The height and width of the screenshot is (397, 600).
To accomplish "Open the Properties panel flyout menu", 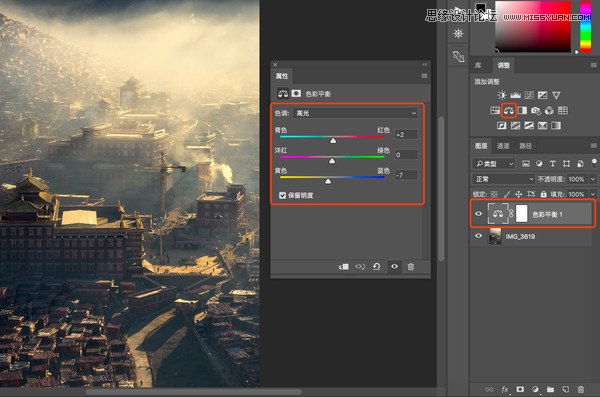I will 424,76.
